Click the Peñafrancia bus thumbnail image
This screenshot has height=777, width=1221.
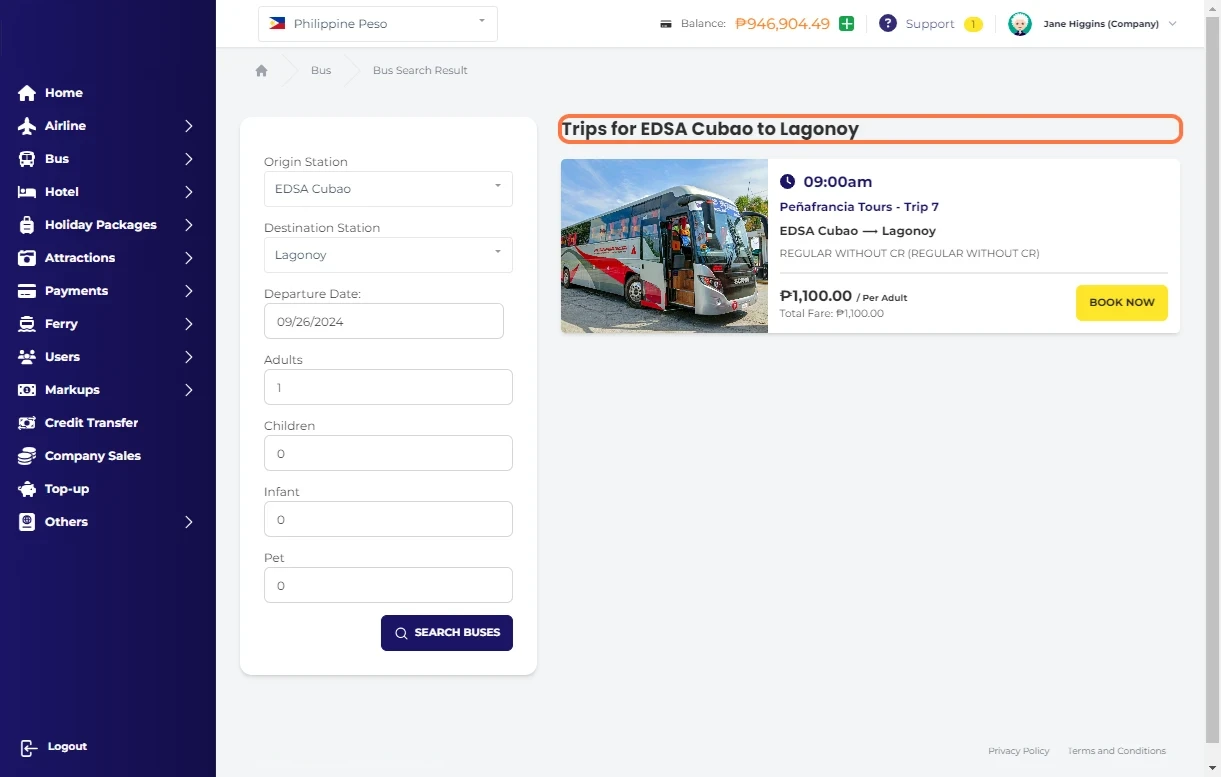(664, 246)
